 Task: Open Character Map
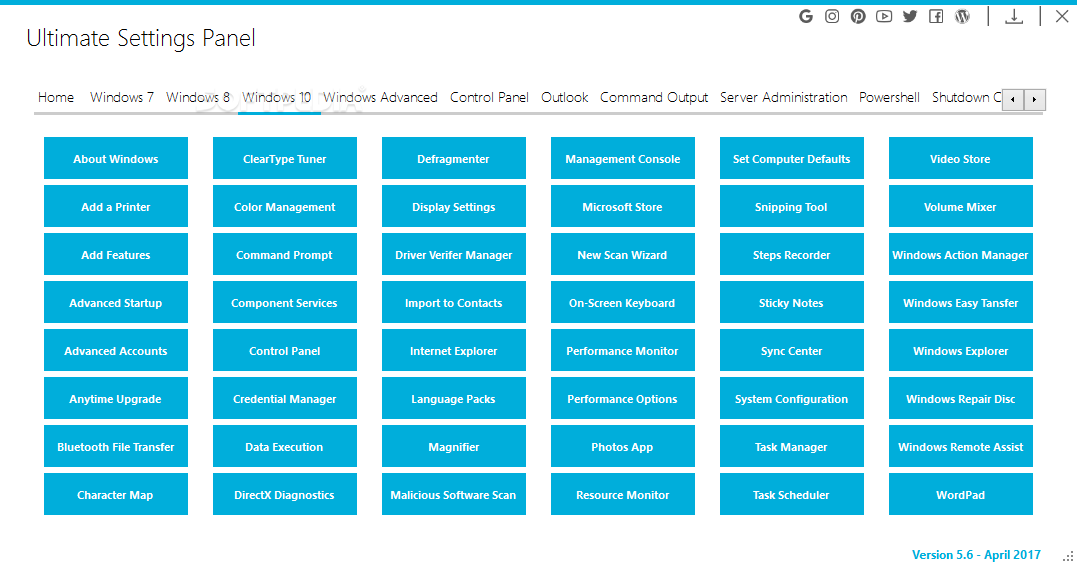pyautogui.click(x=116, y=495)
